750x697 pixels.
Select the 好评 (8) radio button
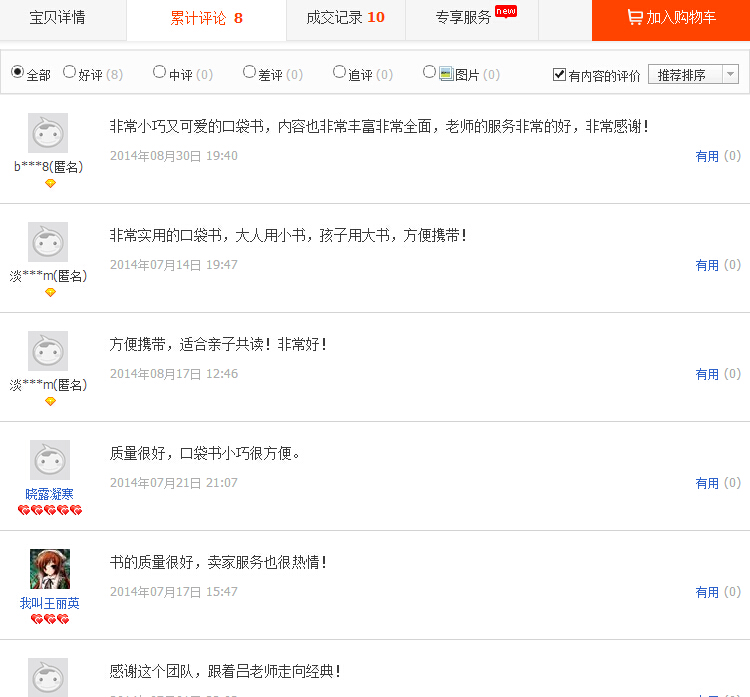(x=69, y=72)
